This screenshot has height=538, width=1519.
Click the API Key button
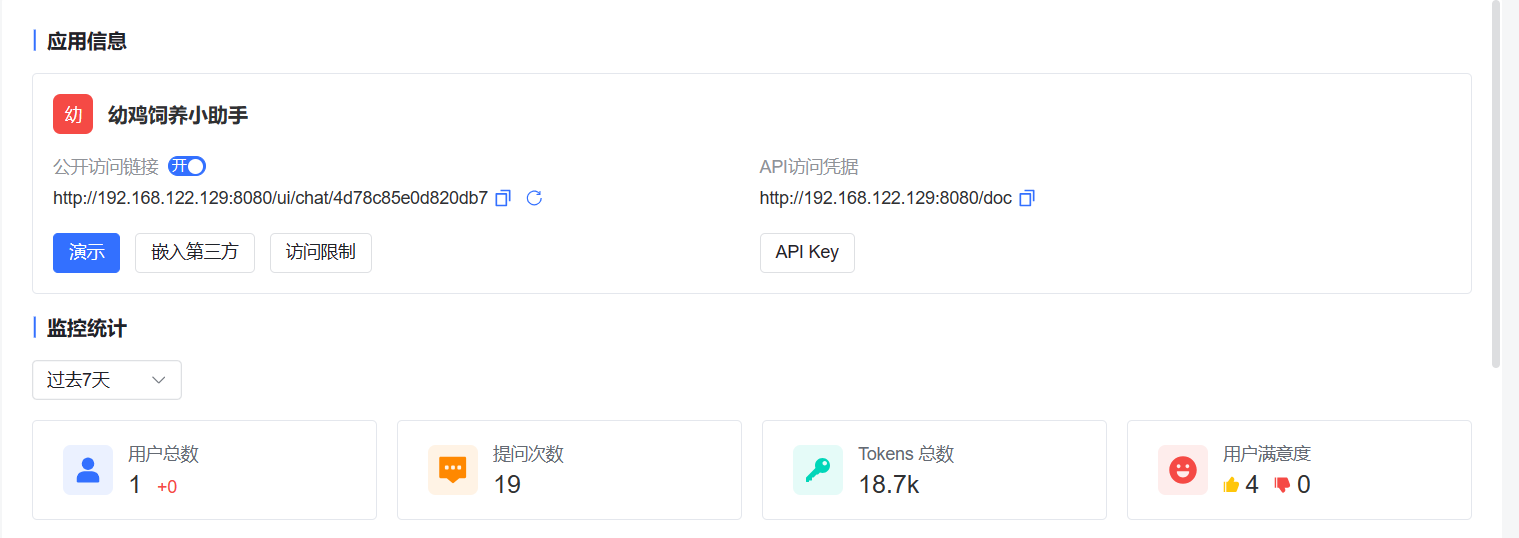(807, 252)
